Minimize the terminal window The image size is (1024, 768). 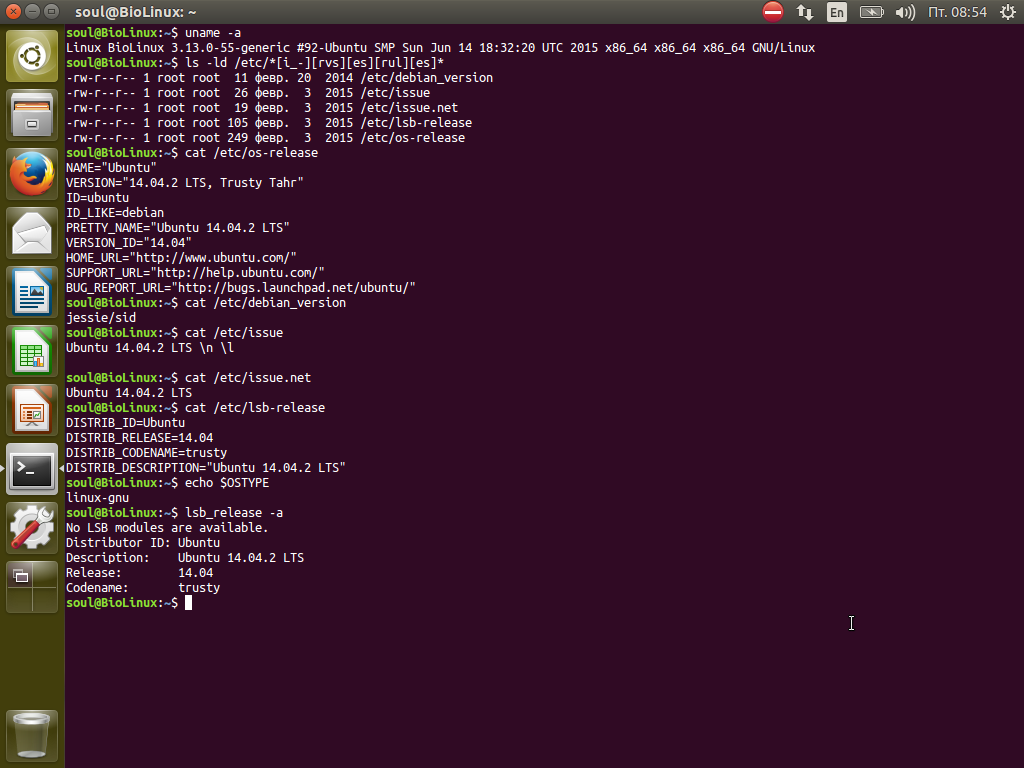click(x=32, y=12)
